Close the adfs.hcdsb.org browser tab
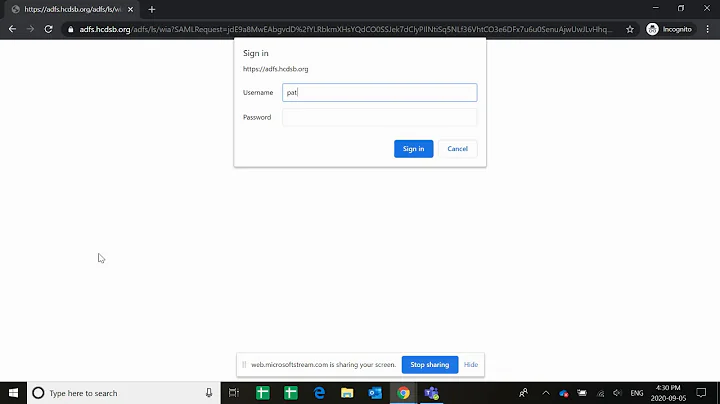Screen dimensions: 720x404 click(130, 9)
